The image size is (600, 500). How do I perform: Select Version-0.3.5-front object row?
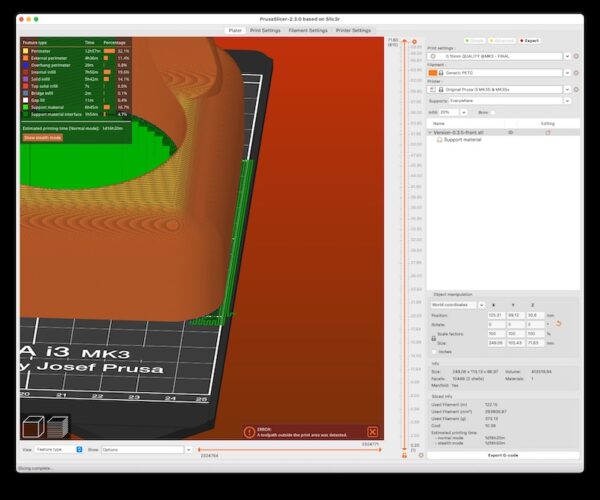503,132
